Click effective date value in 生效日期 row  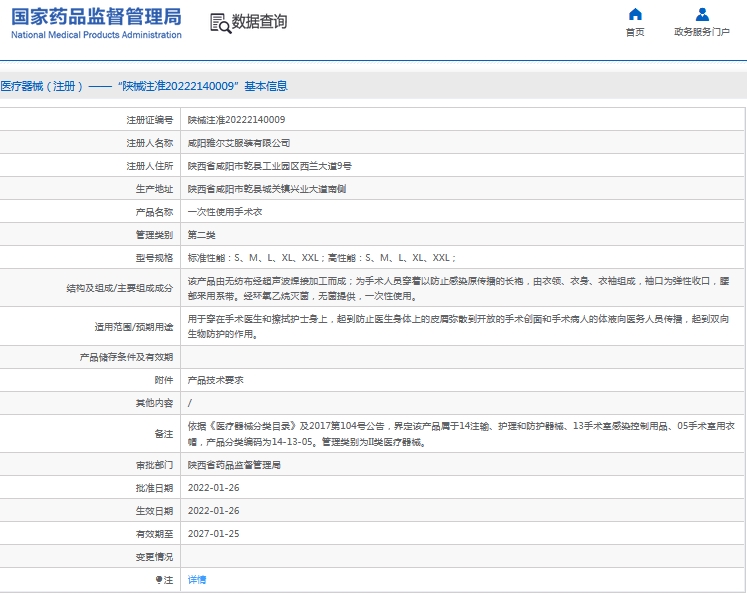click(213, 511)
